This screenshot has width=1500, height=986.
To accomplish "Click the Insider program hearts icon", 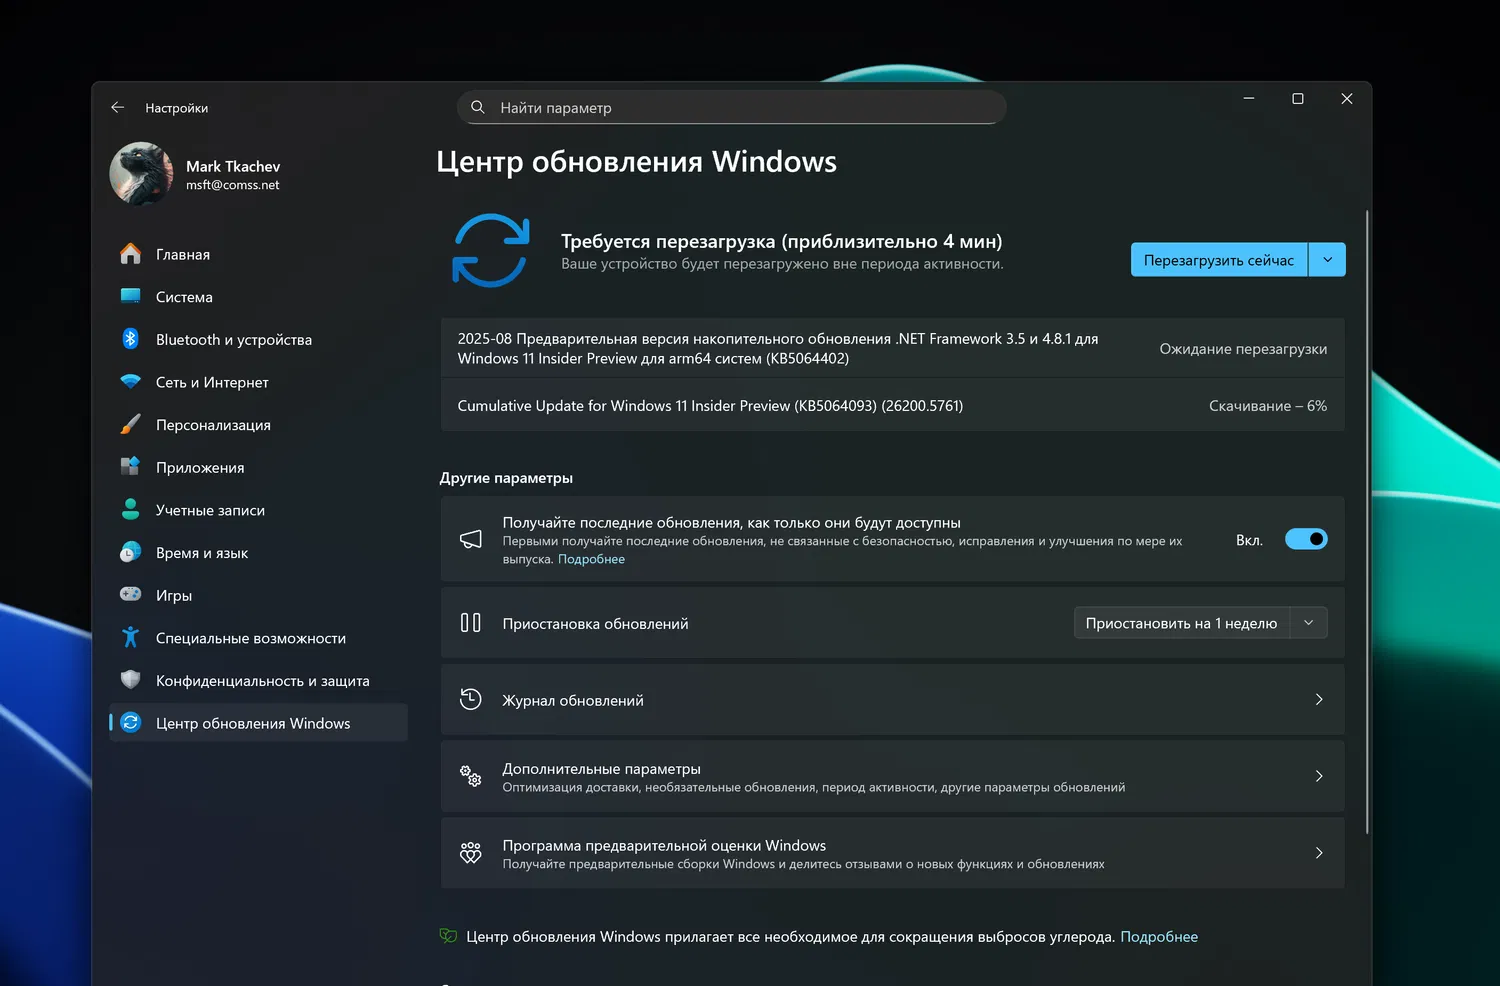I will tap(471, 853).
